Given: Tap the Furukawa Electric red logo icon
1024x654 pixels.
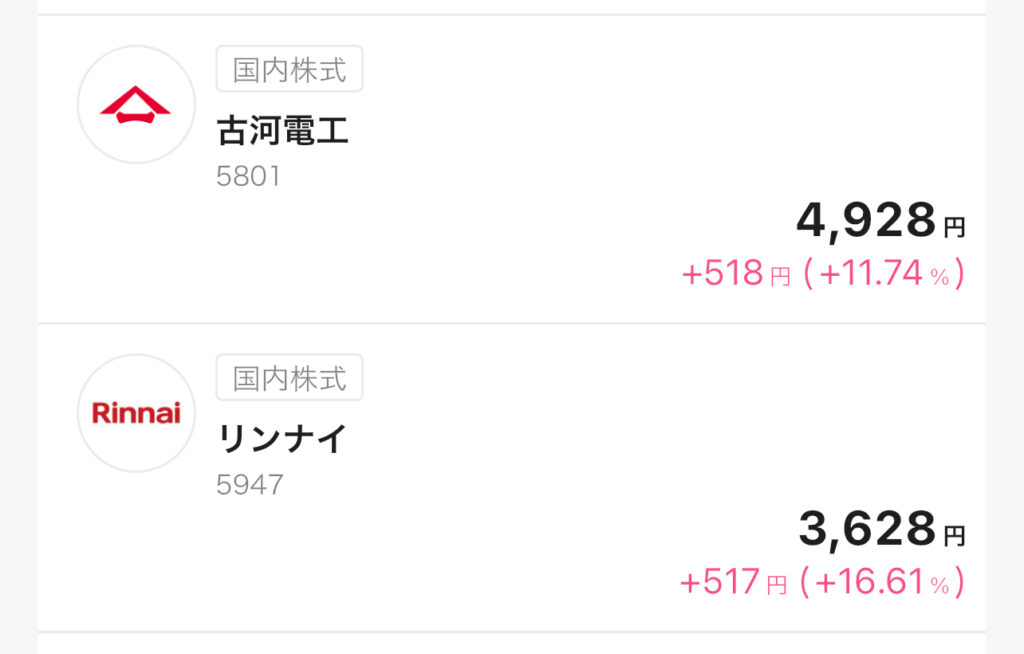Looking at the screenshot, I should click(x=136, y=104).
